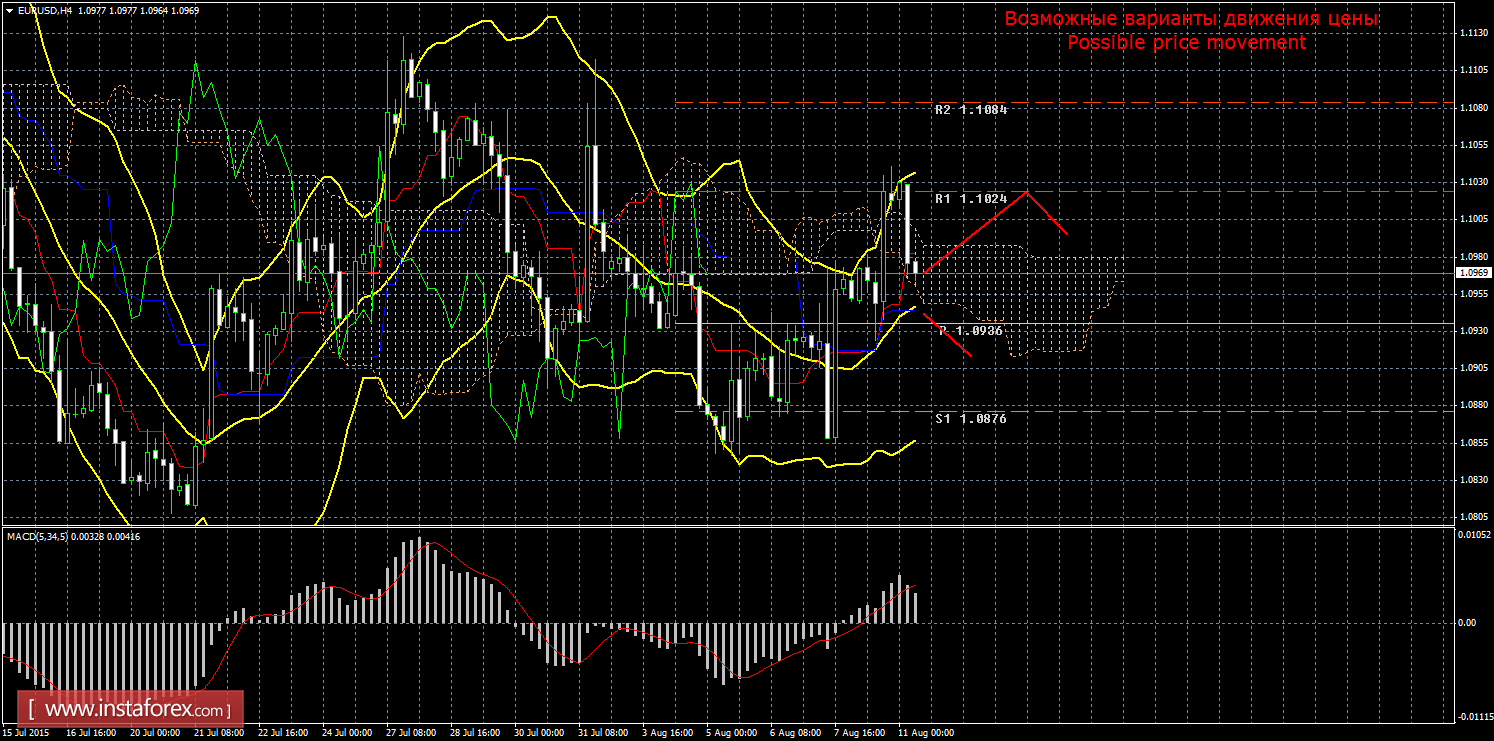
Task: Click the 16 Jul 16:00 time label
Action: (89, 733)
